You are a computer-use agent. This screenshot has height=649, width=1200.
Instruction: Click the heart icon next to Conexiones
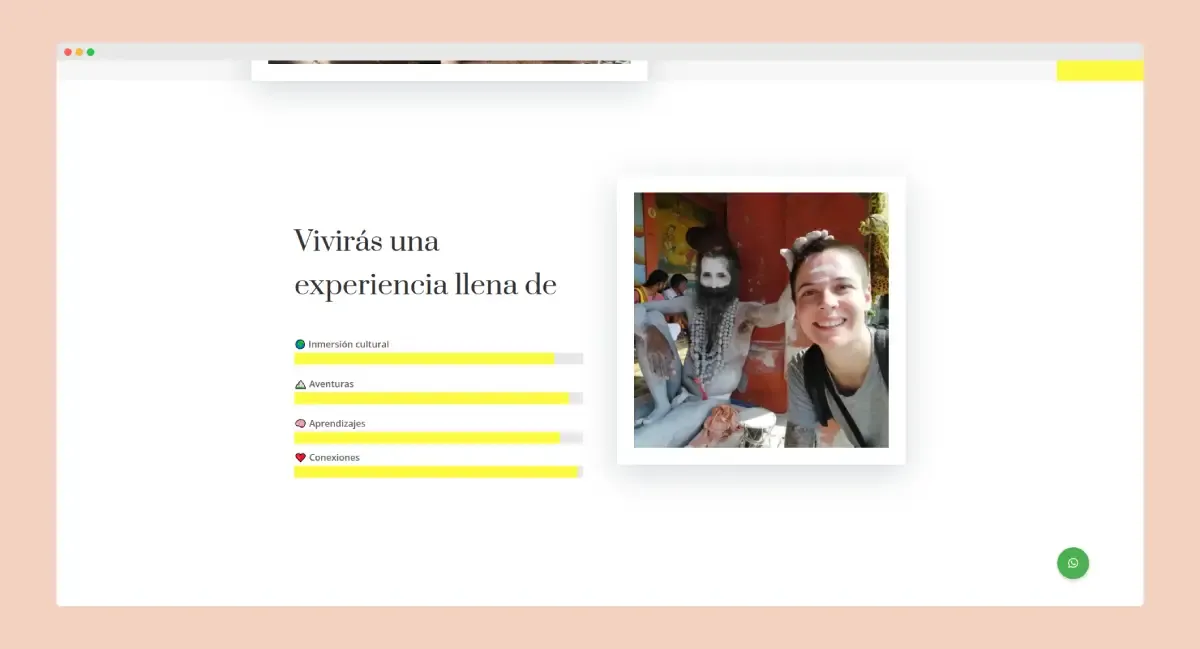299,457
